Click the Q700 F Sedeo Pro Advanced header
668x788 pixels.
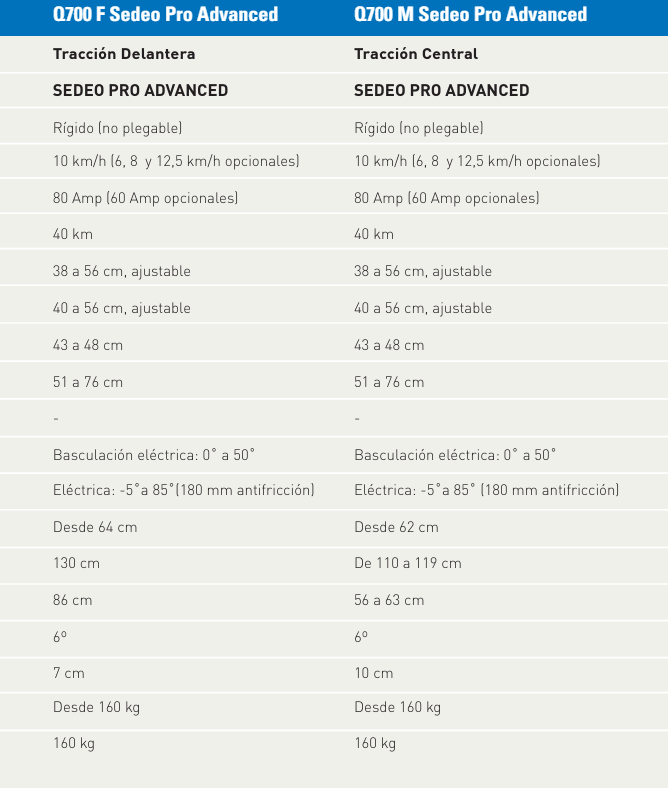[165, 15]
